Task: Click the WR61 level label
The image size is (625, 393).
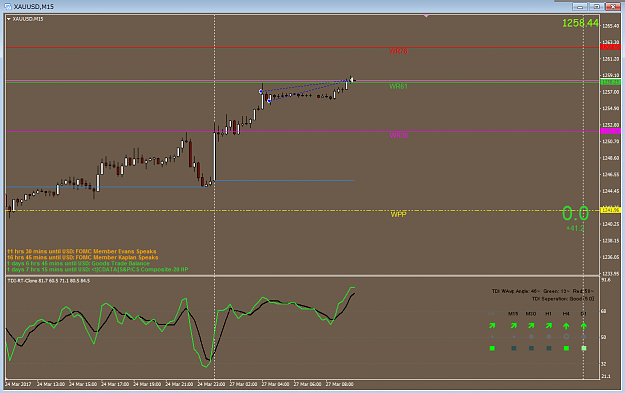Action: click(398, 86)
